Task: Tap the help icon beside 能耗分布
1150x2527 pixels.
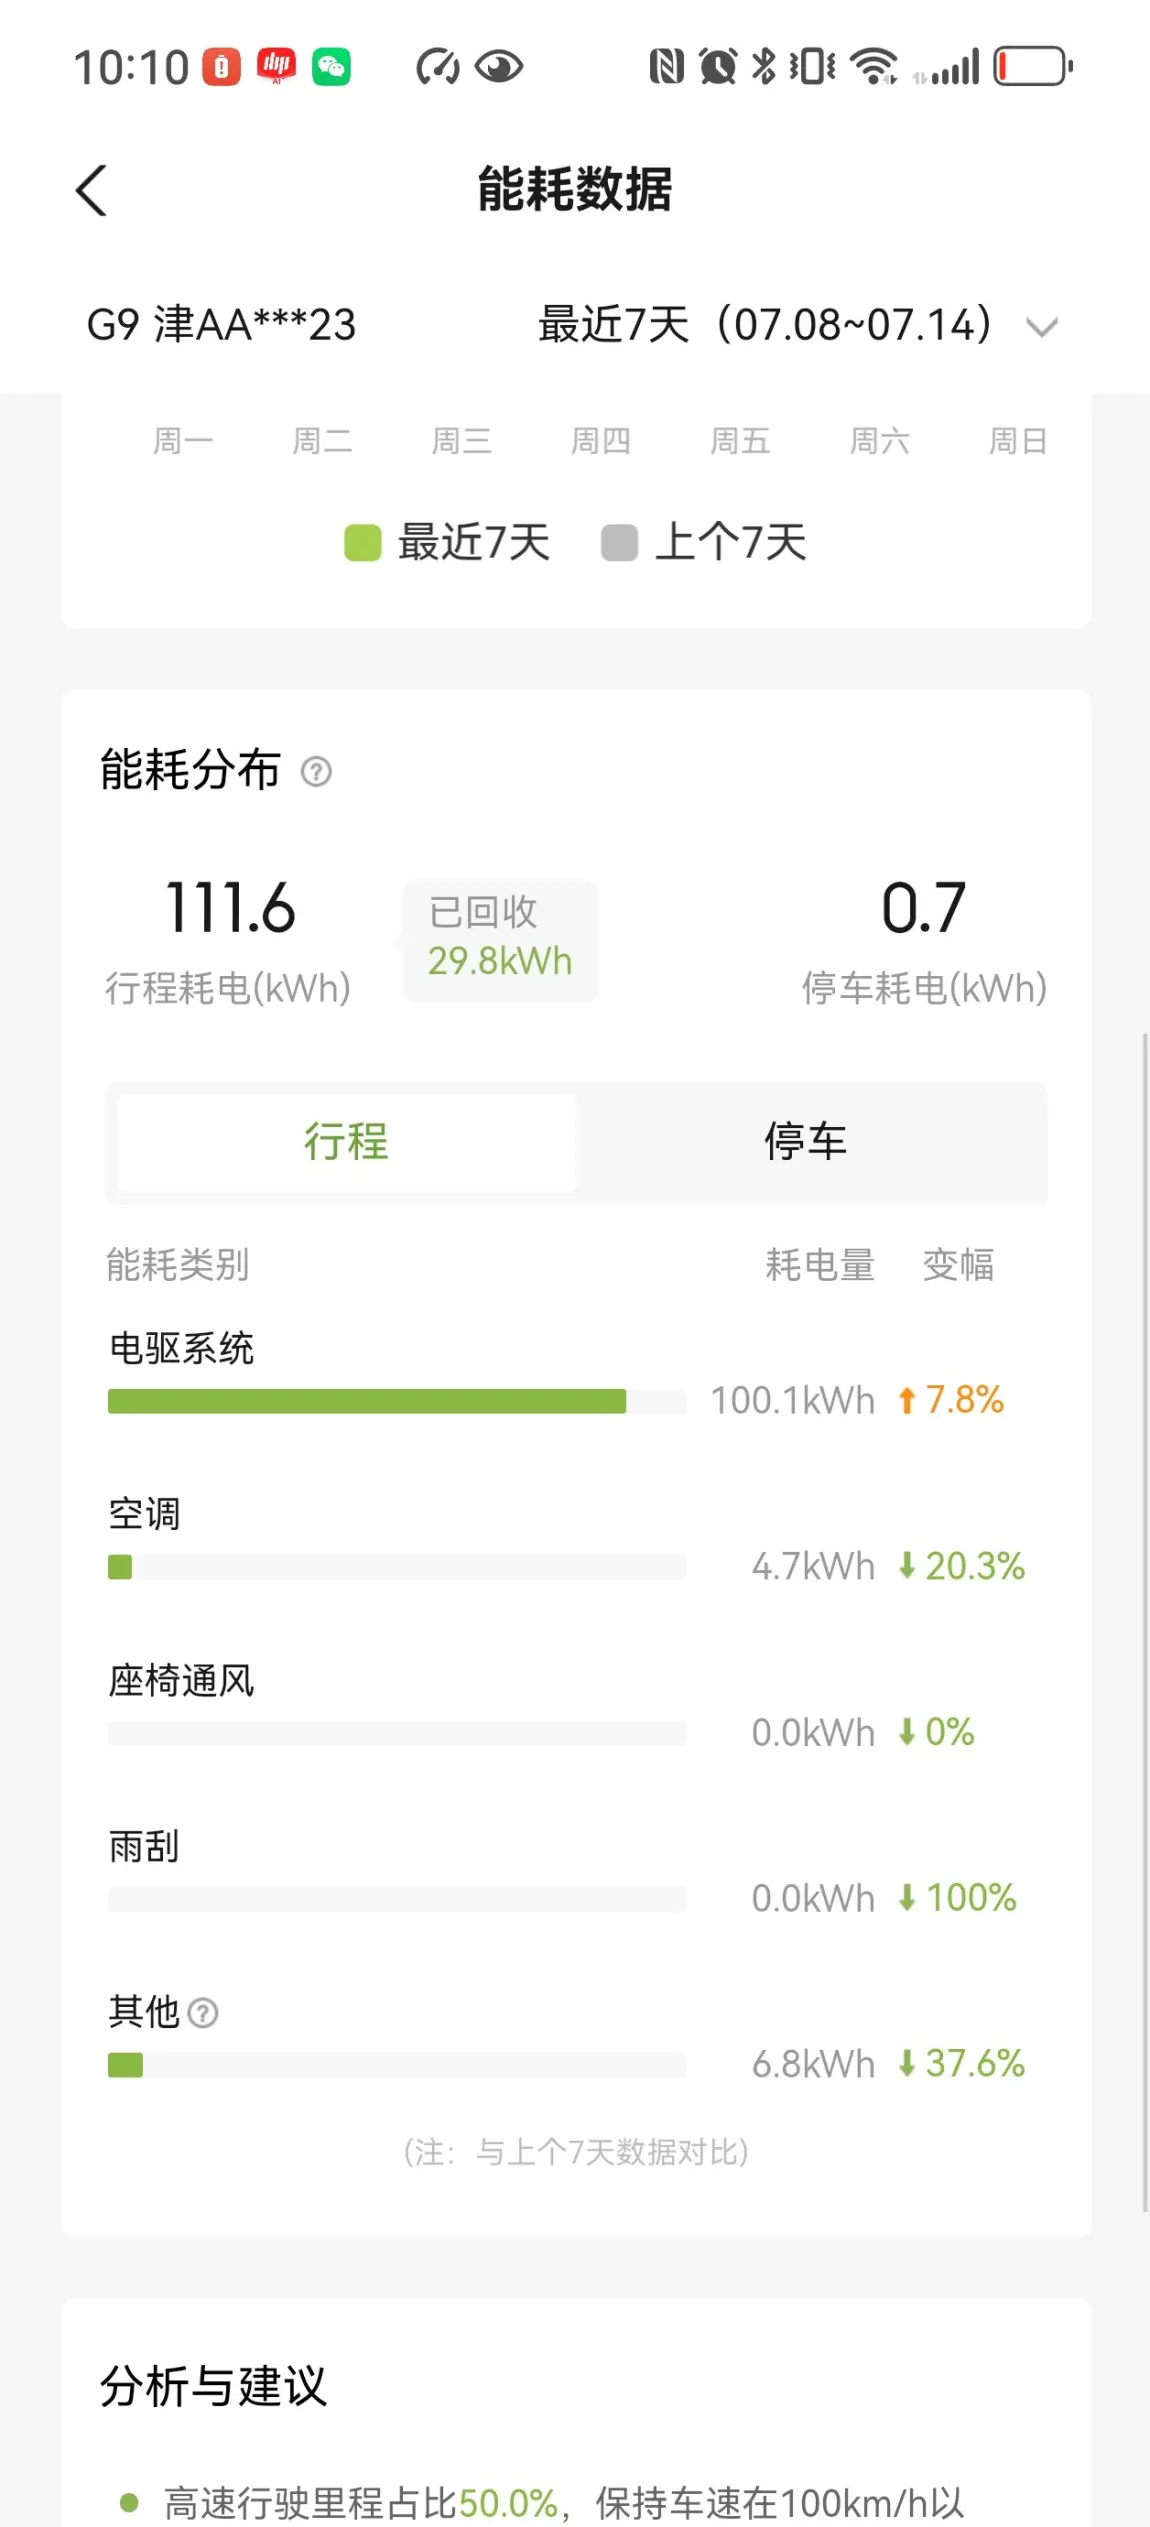Action: pos(316,772)
